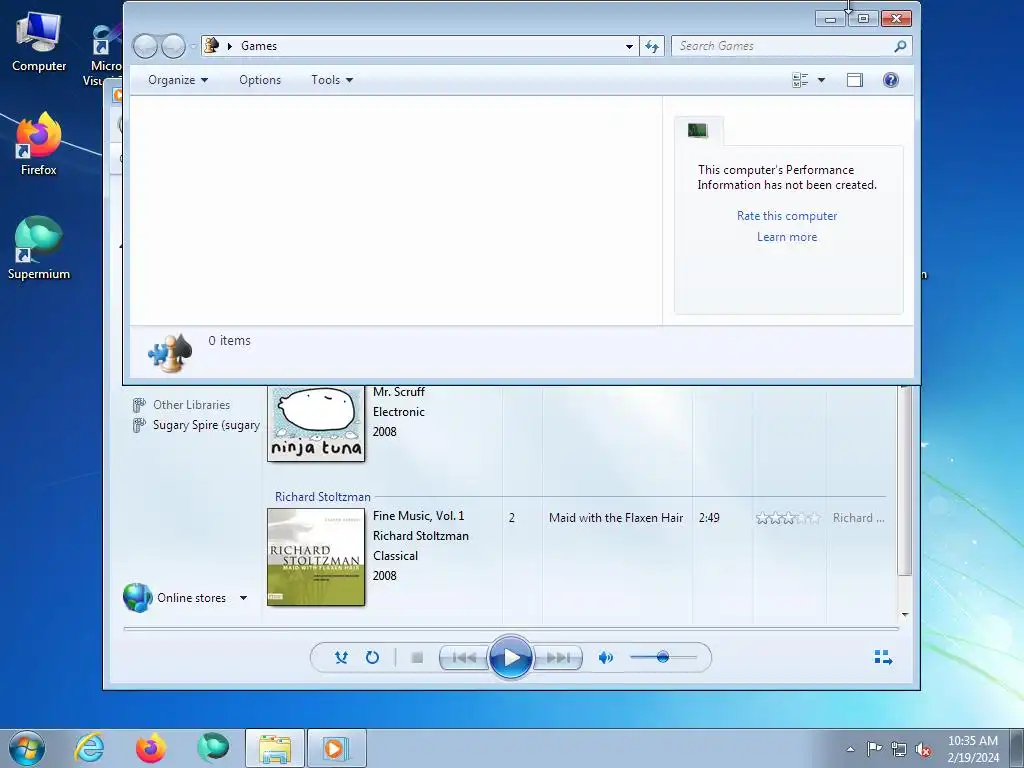Open the Action Center flag icon
The width and height of the screenshot is (1024, 768).
pyautogui.click(x=874, y=749)
